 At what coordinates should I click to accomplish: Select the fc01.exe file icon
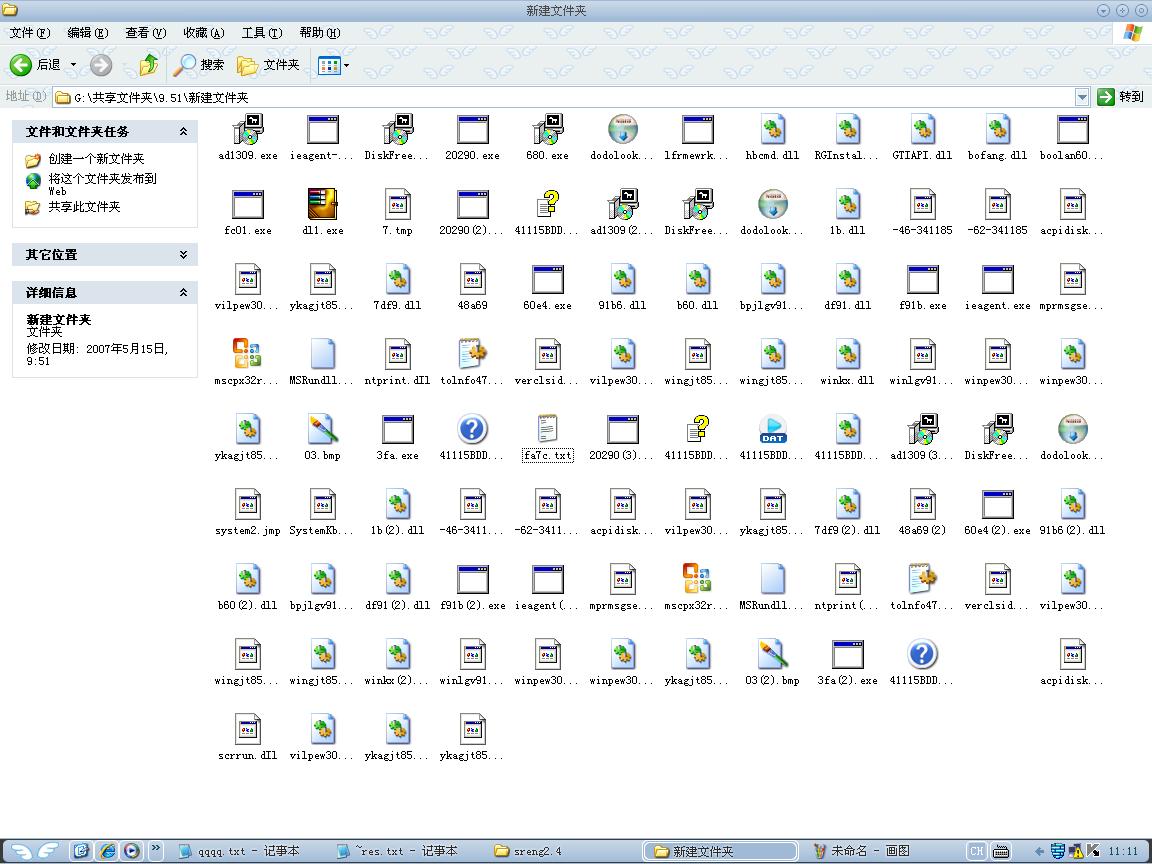coord(247,205)
